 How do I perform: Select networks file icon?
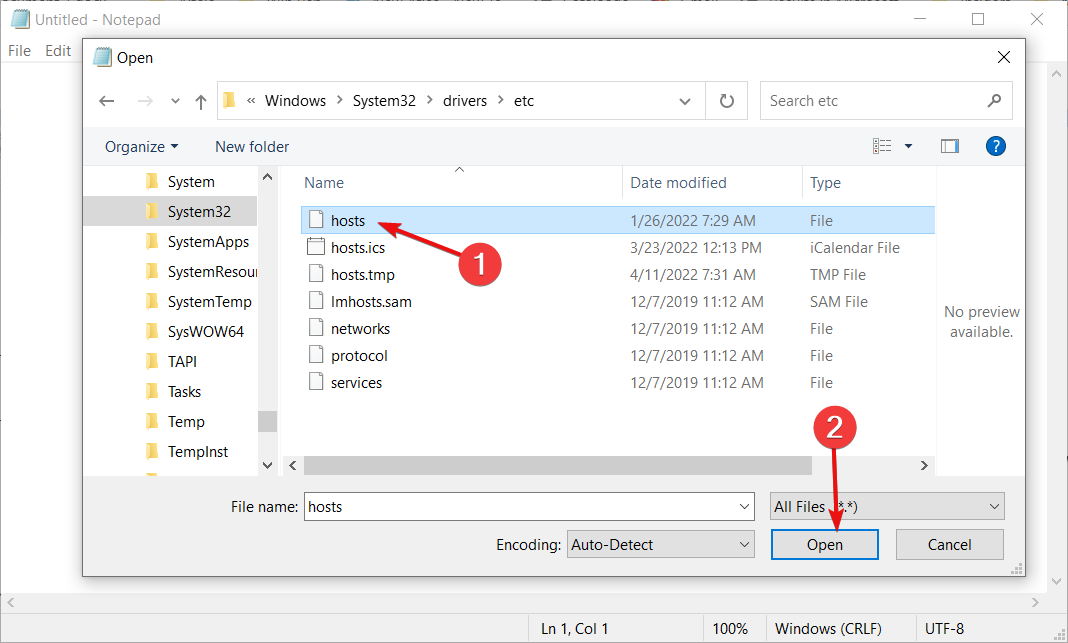point(316,328)
